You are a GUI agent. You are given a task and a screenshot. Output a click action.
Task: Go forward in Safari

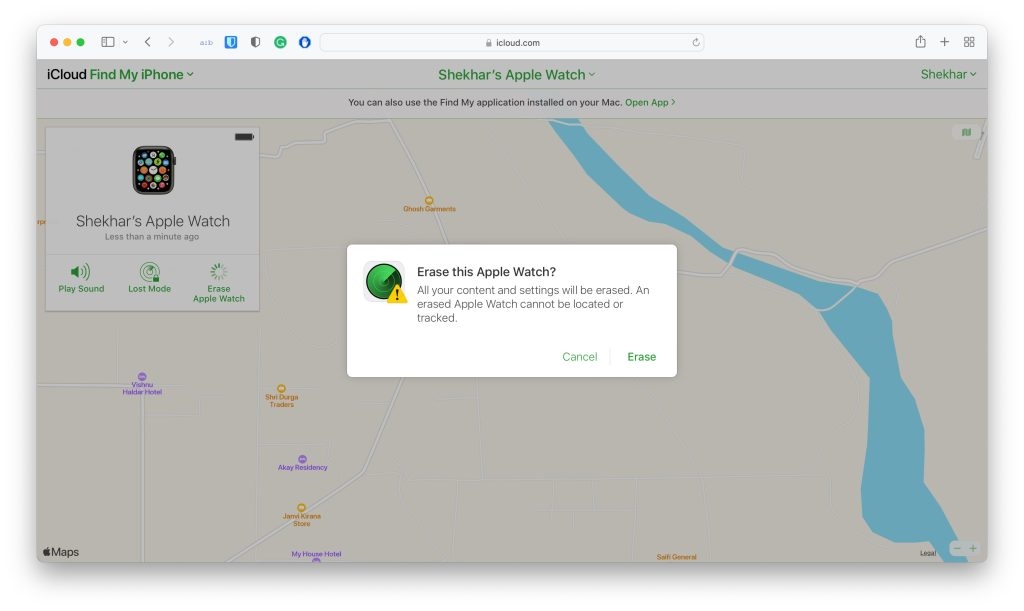pyautogui.click(x=171, y=42)
